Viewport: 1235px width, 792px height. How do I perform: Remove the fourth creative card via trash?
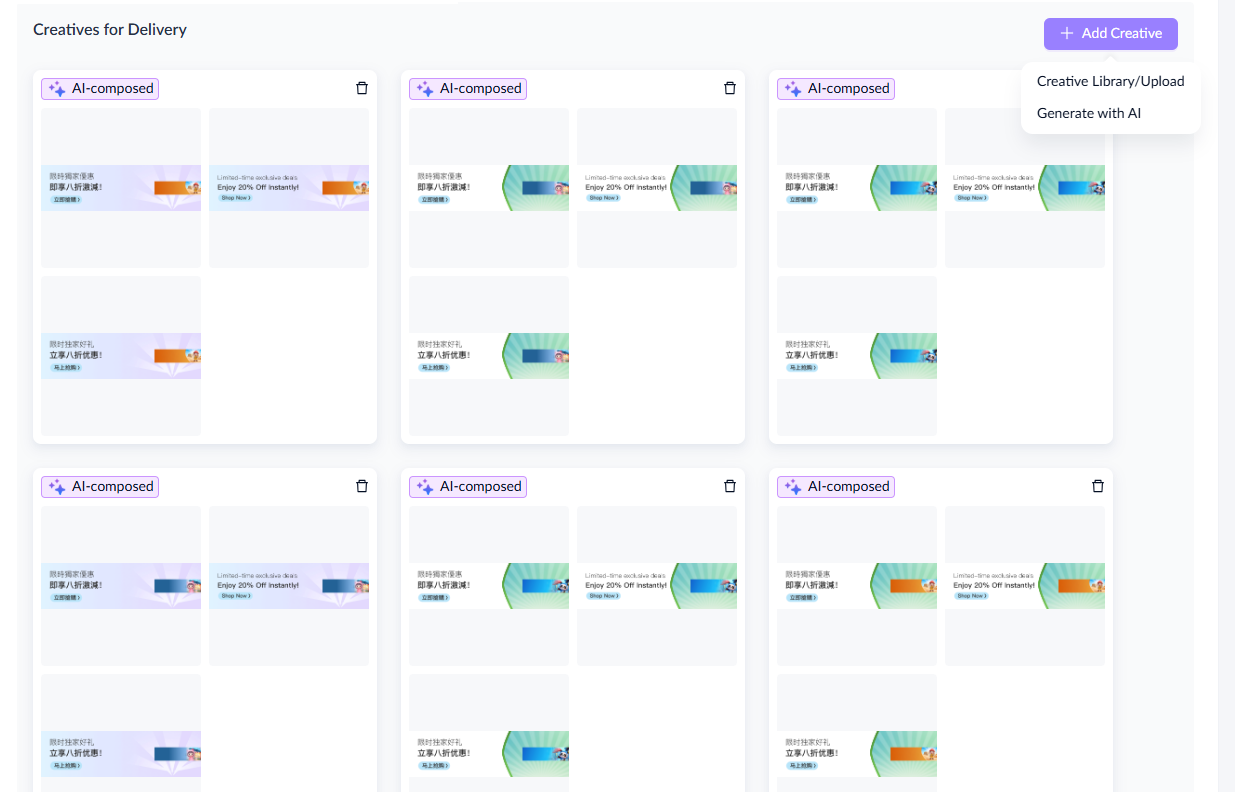pos(362,486)
